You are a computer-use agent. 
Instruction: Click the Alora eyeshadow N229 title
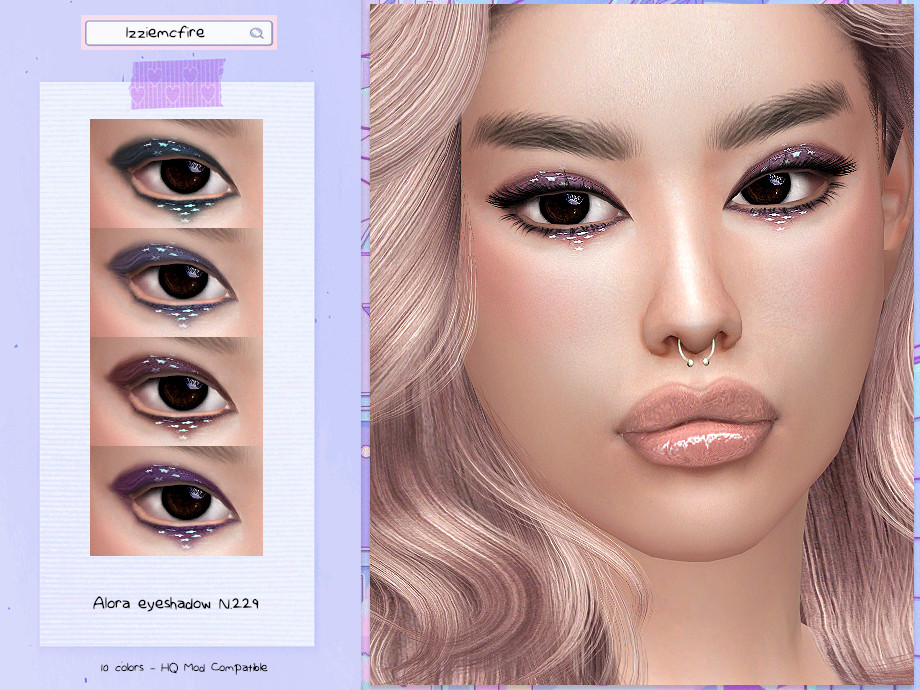[x=177, y=603]
